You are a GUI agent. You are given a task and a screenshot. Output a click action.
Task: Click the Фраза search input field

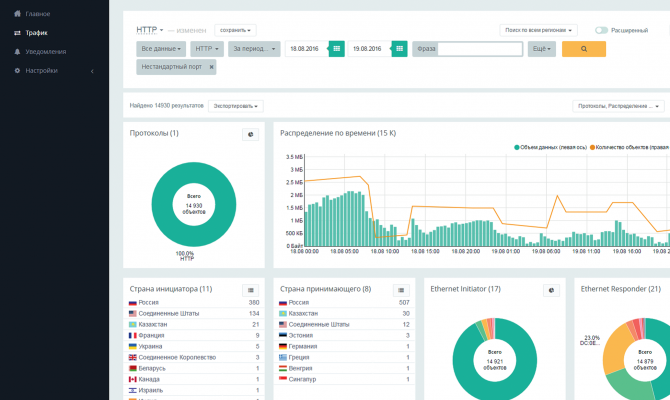[480, 49]
